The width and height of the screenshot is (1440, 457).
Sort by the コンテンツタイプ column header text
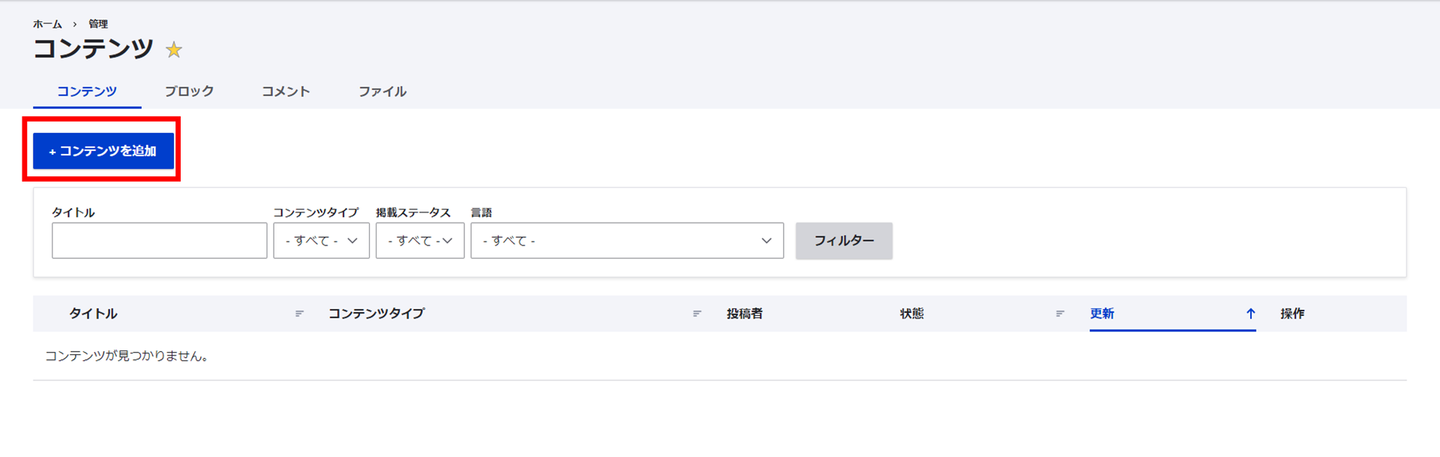[x=376, y=314]
